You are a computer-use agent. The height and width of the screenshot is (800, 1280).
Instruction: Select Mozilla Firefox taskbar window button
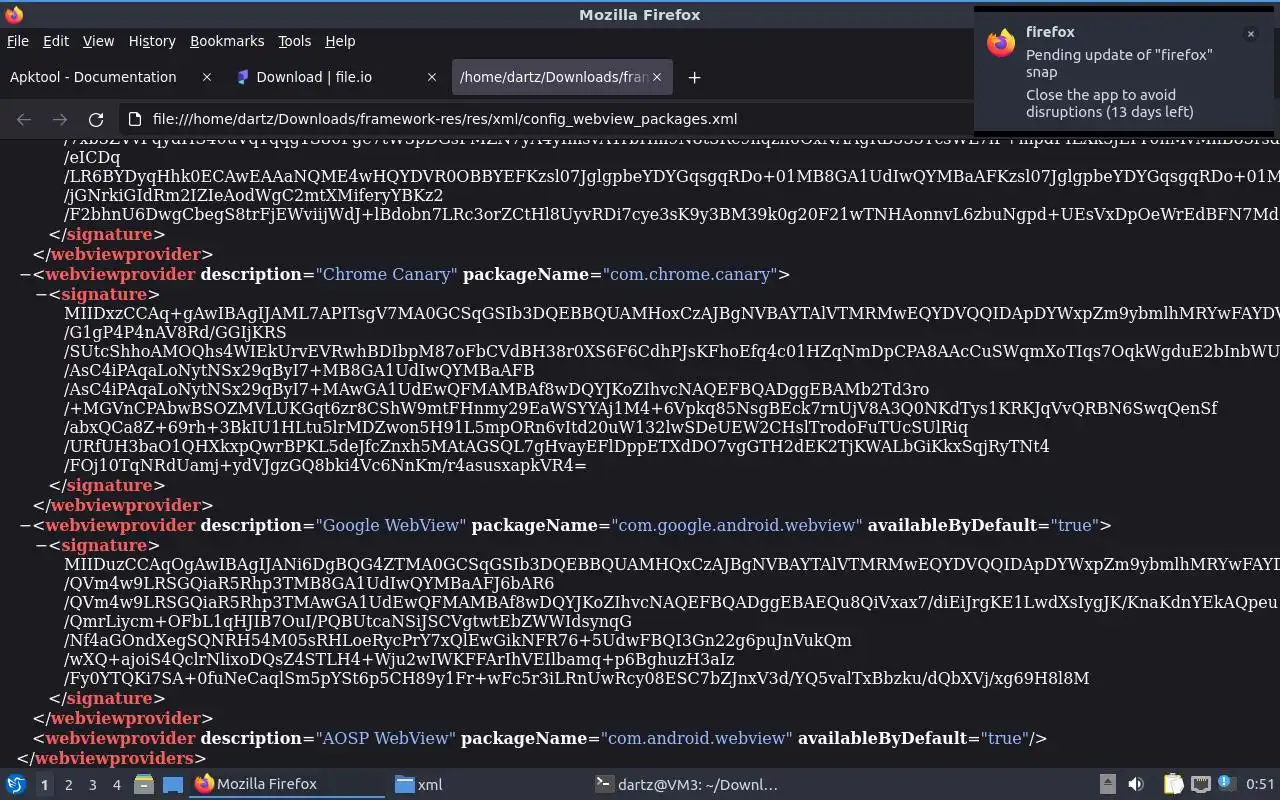(288, 784)
